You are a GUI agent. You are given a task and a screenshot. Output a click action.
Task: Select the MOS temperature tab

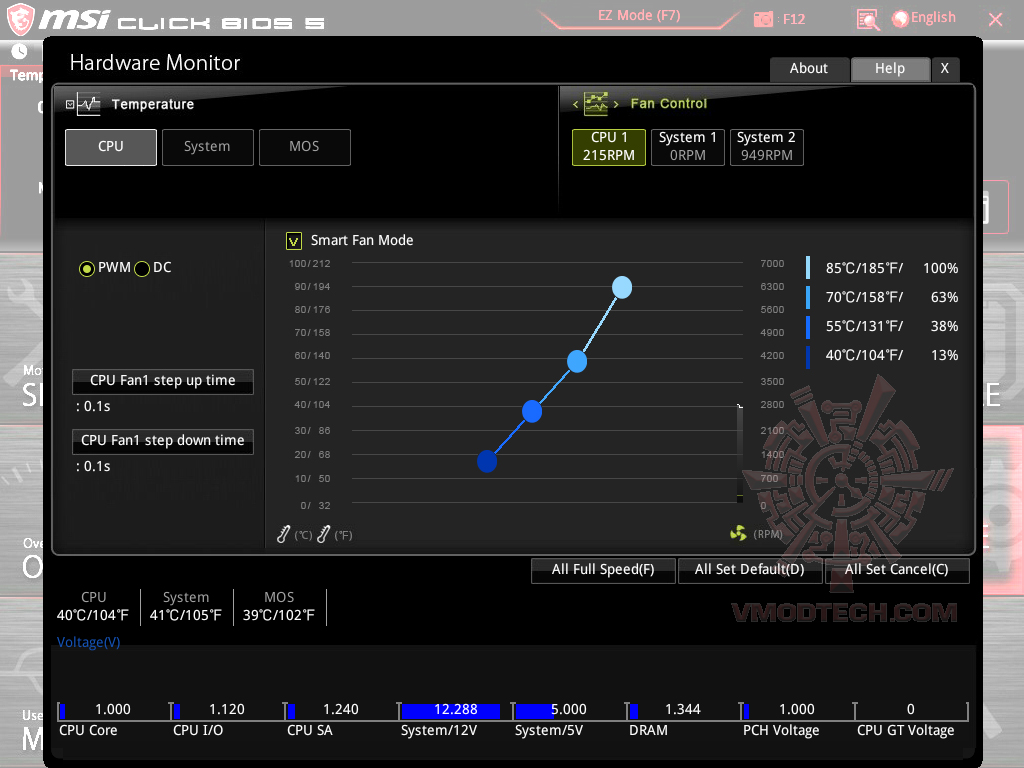point(305,147)
